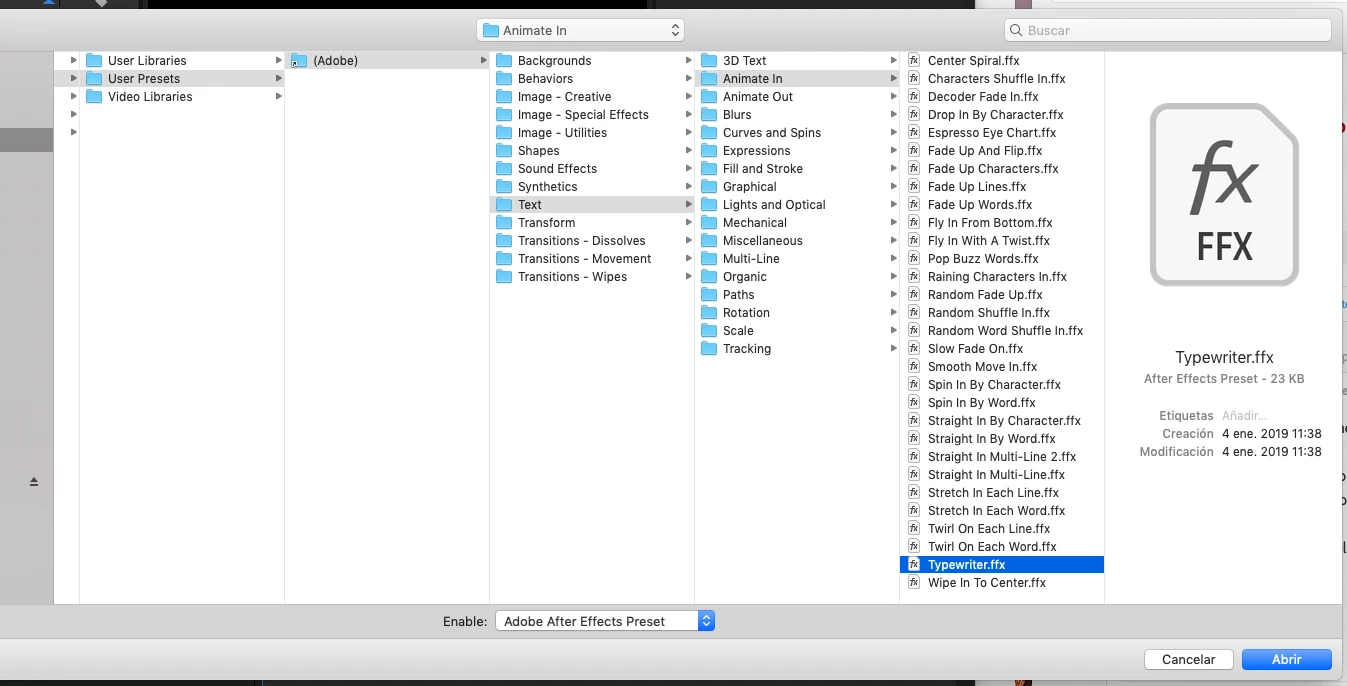Click the fx icon of Decoder Fade In.ffx
Screen dimensions: 1347x686
pos(914,96)
